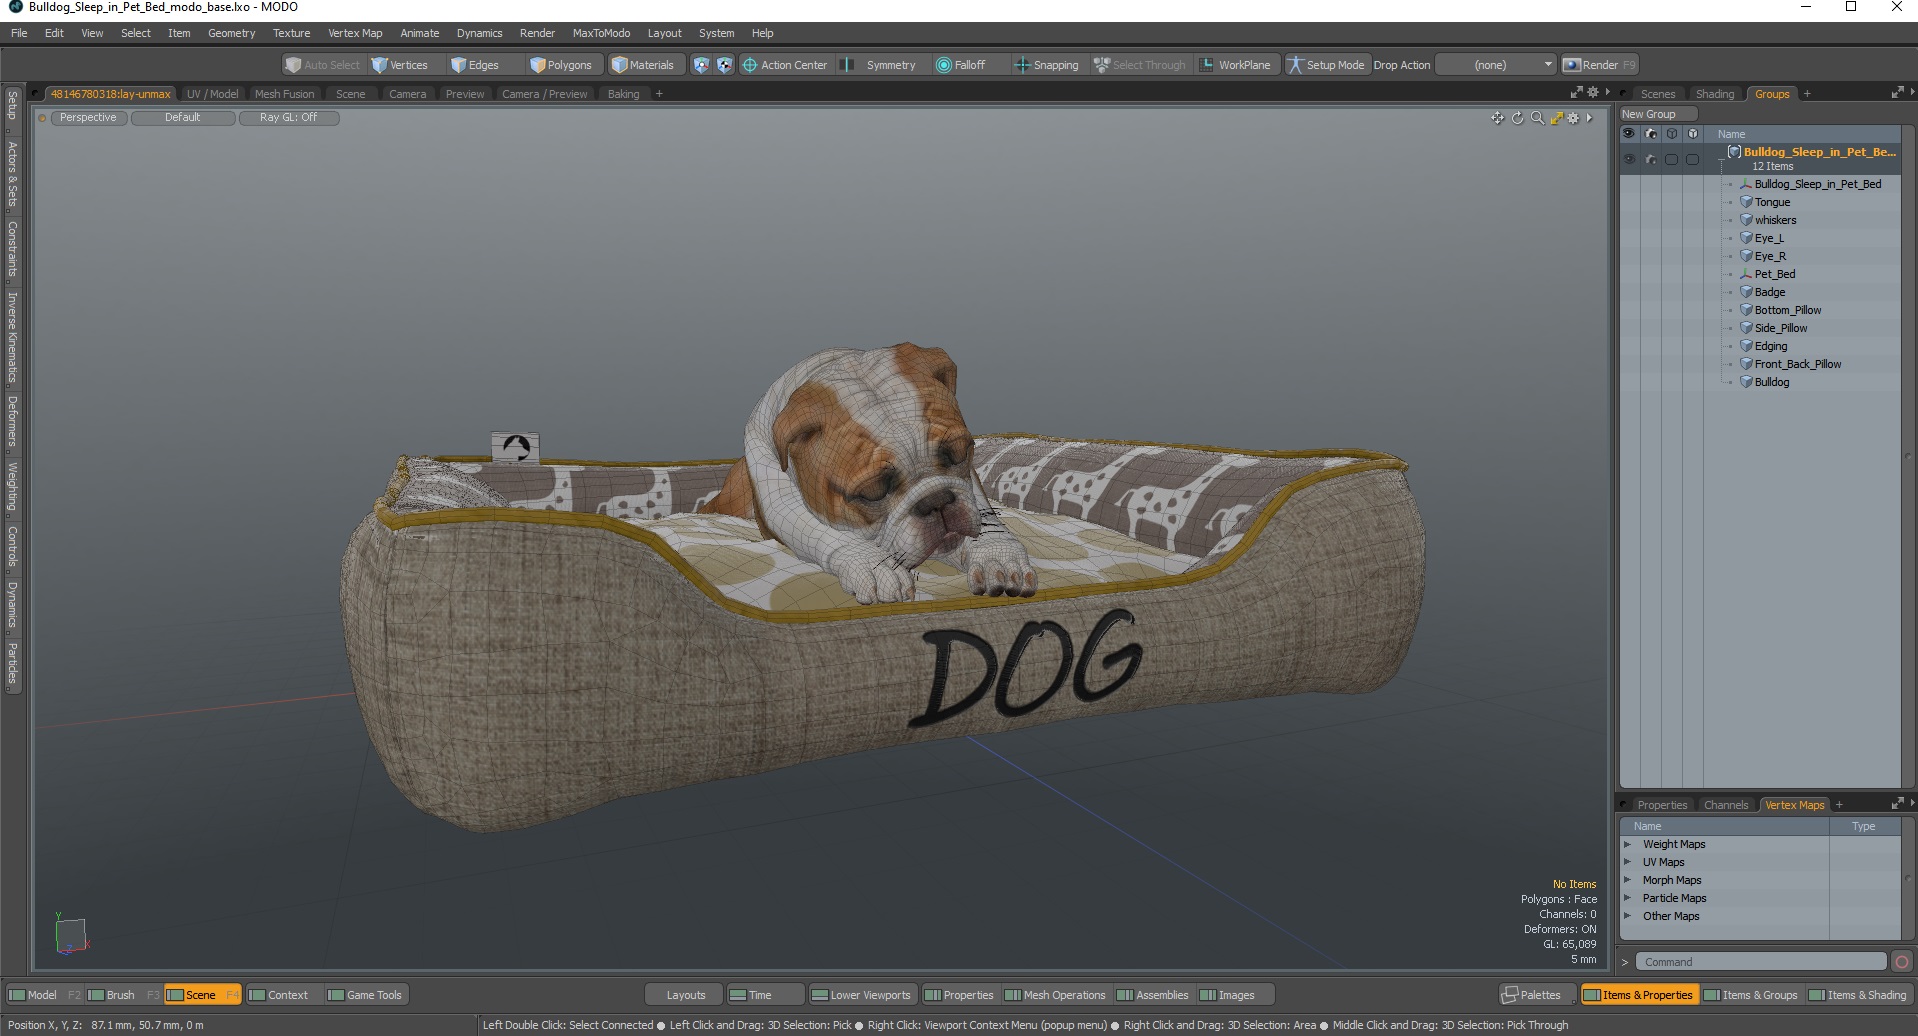Select the Eye_L item

[x=1769, y=238]
